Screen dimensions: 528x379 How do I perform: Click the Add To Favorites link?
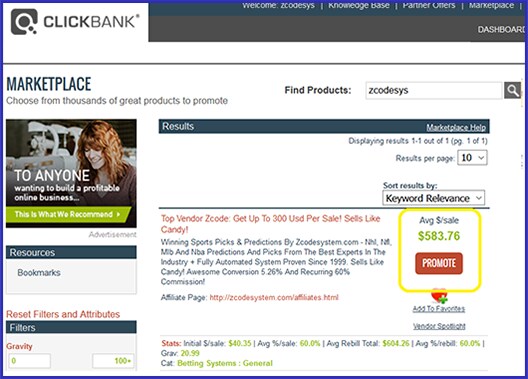coord(439,309)
